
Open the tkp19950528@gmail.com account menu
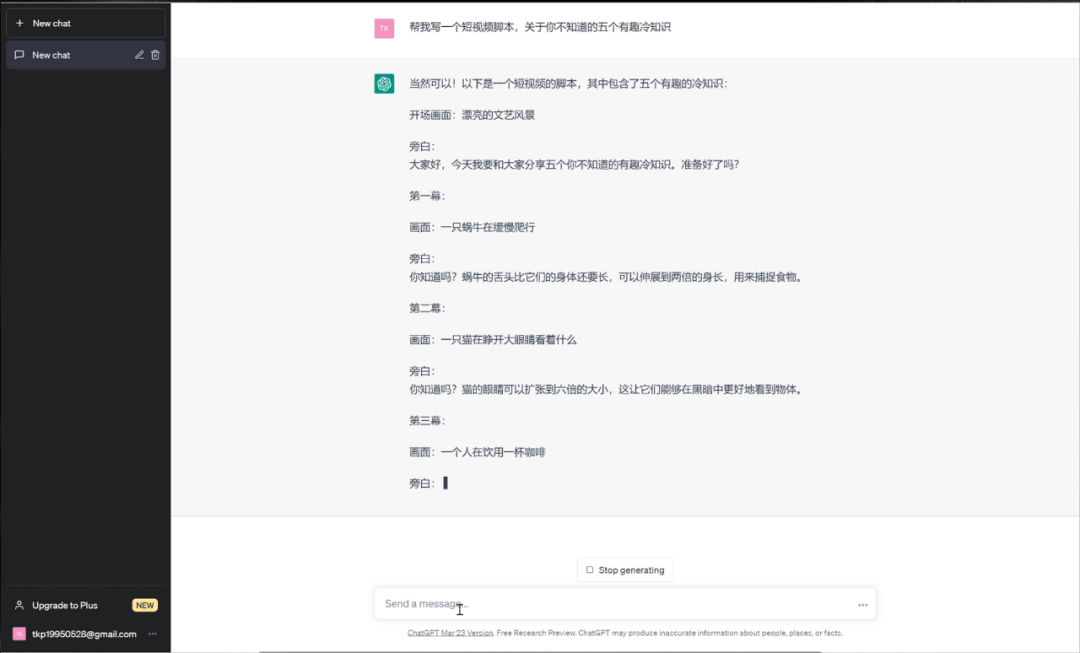(x=84, y=634)
